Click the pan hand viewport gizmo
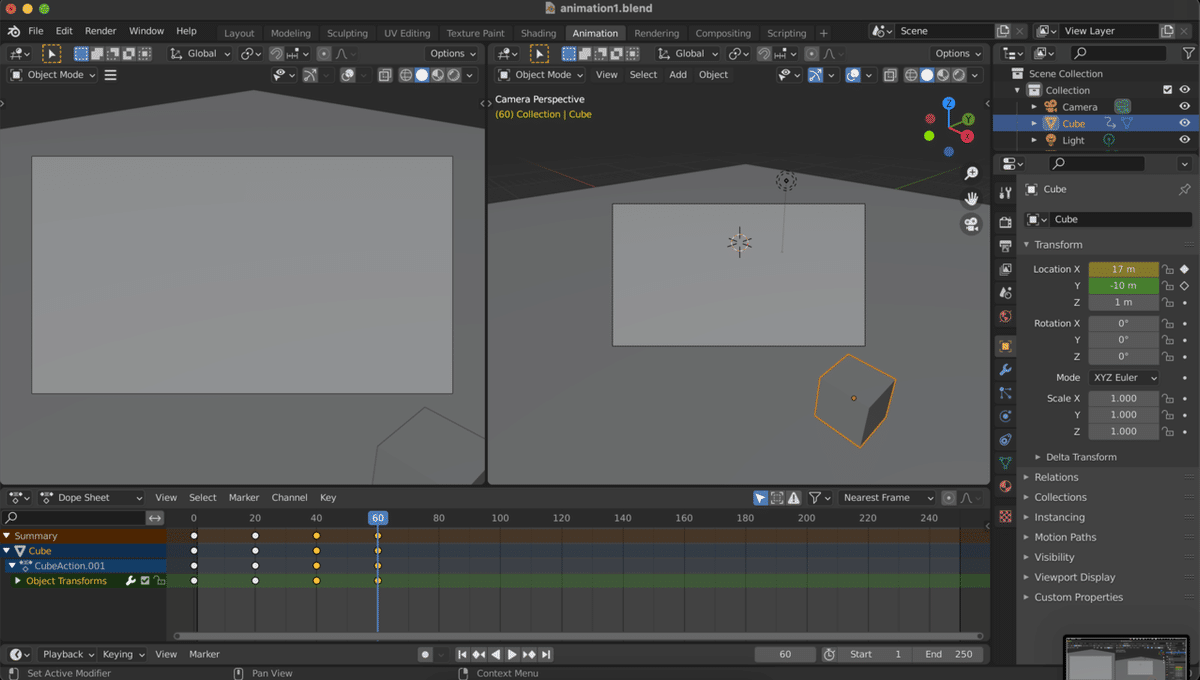This screenshot has height=680, width=1200. click(x=970, y=199)
